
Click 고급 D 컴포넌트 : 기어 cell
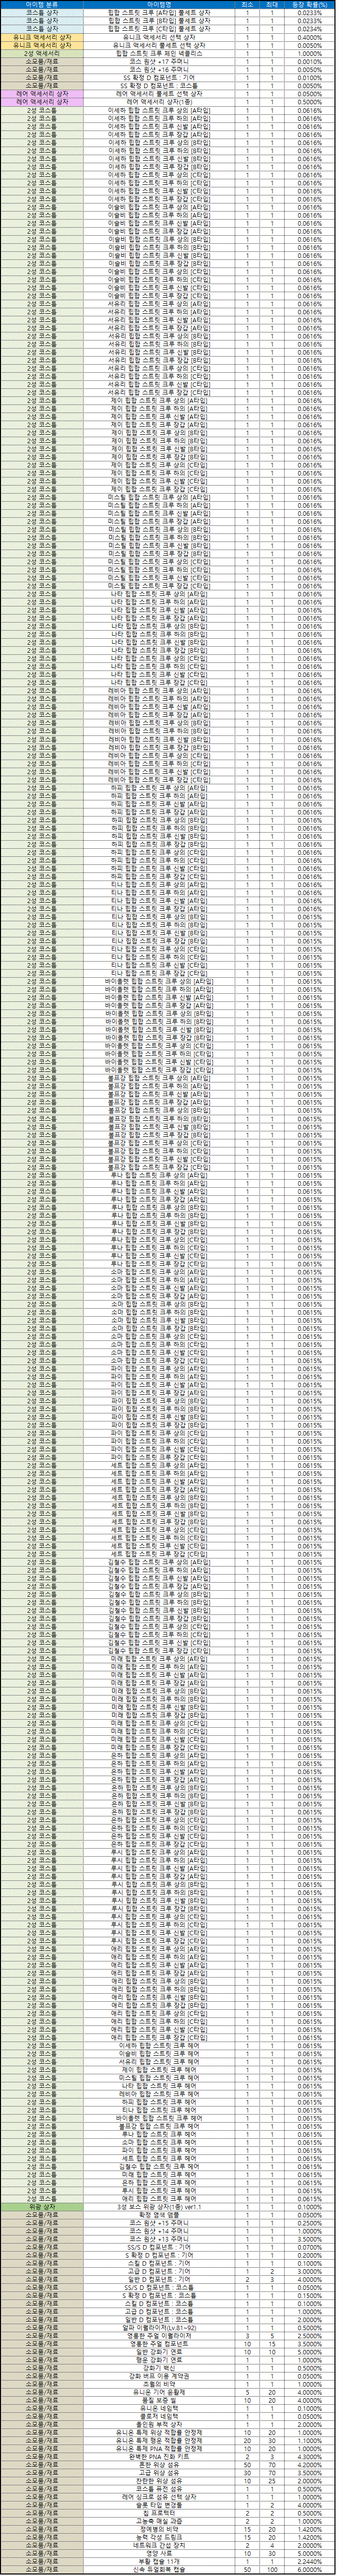[160, 2271]
